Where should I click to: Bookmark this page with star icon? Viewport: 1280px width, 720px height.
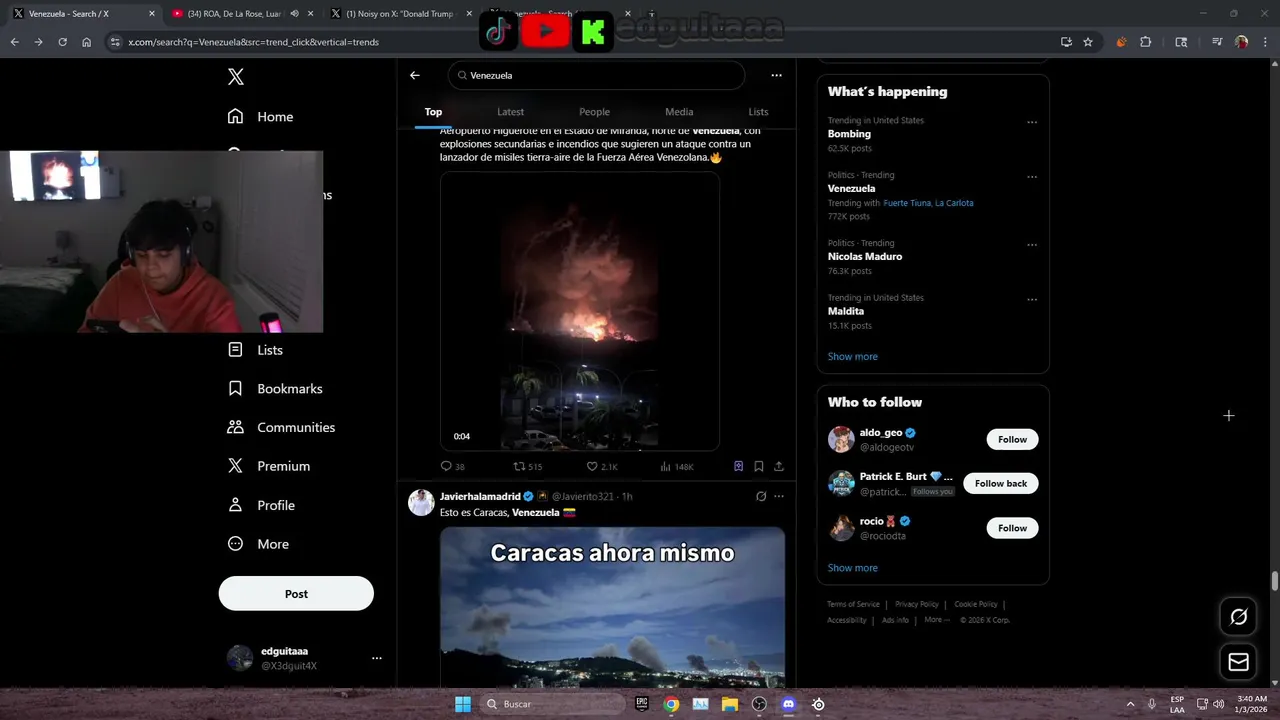[x=1088, y=42]
